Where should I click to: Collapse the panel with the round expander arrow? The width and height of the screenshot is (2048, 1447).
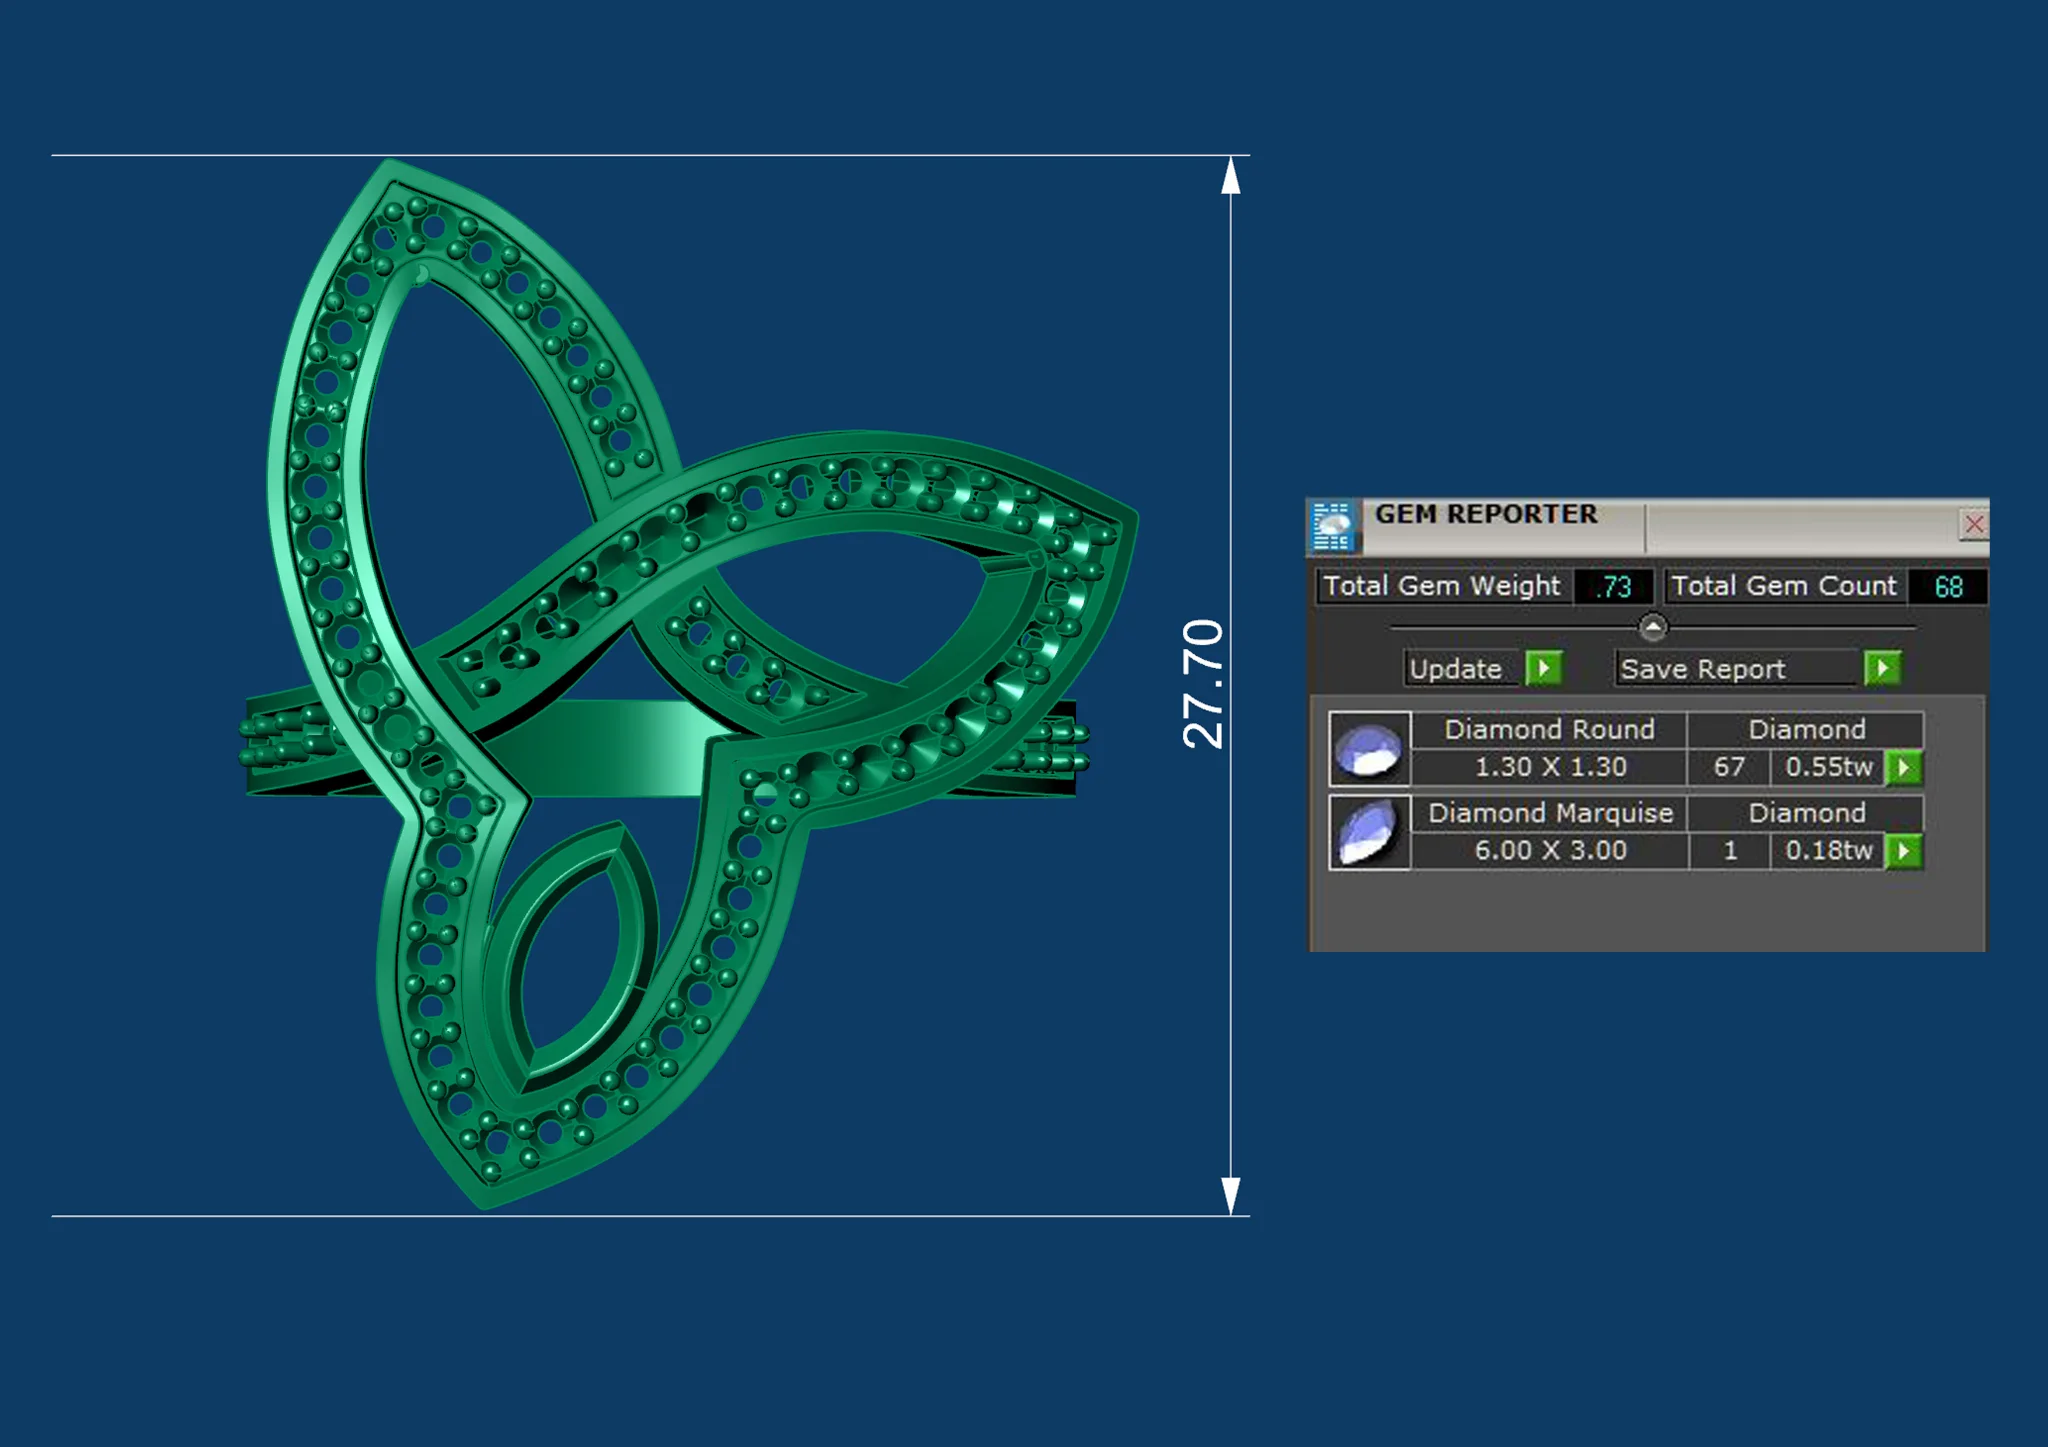tap(1653, 627)
